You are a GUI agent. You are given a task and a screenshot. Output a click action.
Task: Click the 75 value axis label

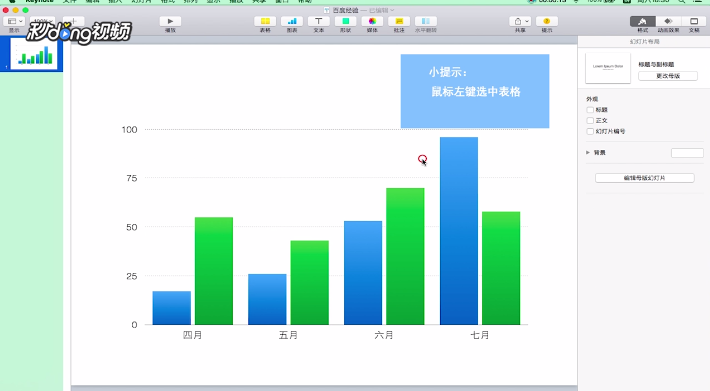click(132, 178)
